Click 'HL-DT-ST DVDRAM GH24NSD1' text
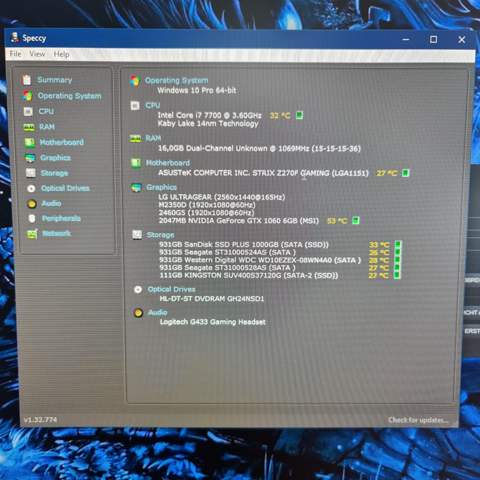This screenshot has width=480, height=480. tap(212, 299)
